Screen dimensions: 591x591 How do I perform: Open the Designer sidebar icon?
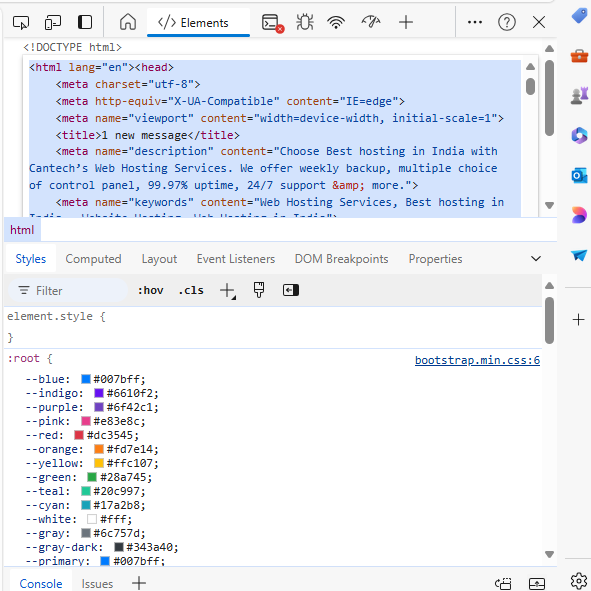pyautogui.click(x=579, y=215)
